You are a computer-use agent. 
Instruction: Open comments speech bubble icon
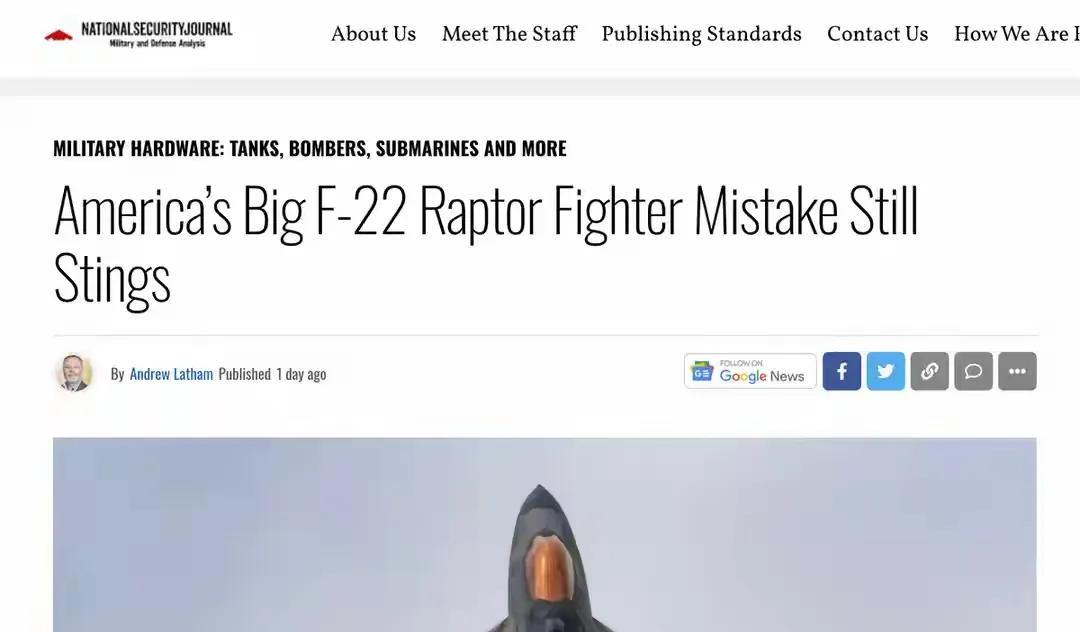(973, 371)
